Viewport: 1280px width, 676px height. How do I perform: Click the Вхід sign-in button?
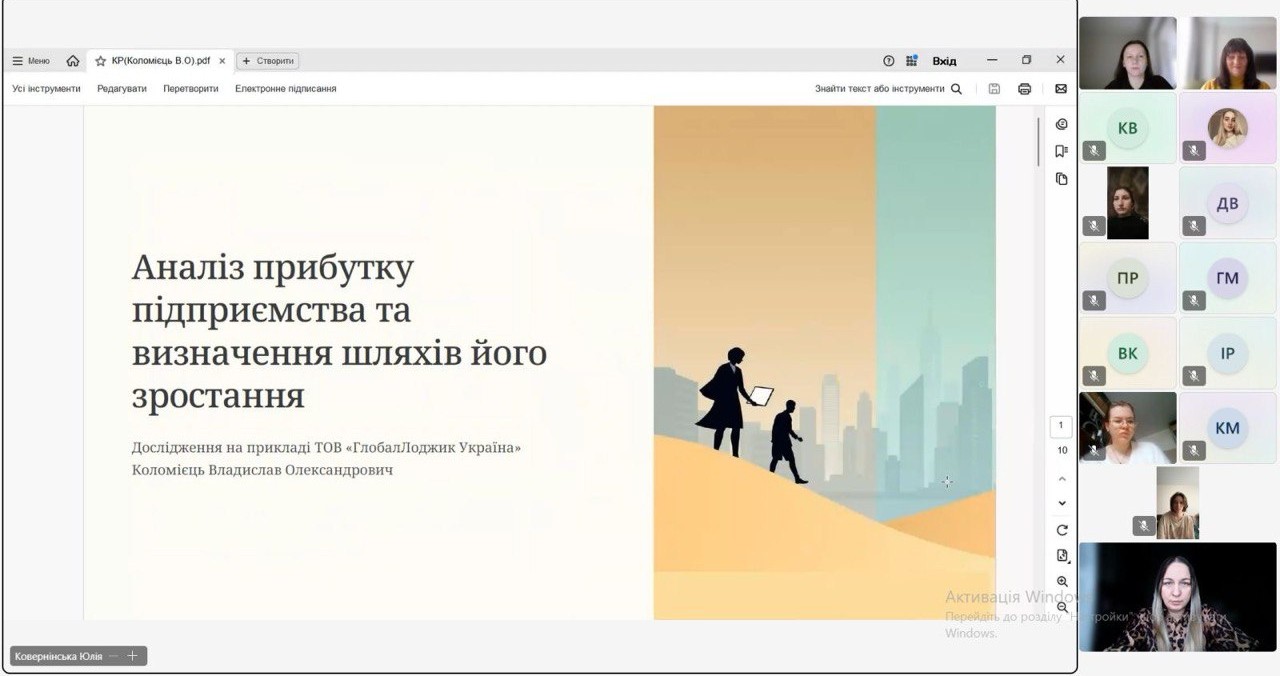[x=944, y=61]
